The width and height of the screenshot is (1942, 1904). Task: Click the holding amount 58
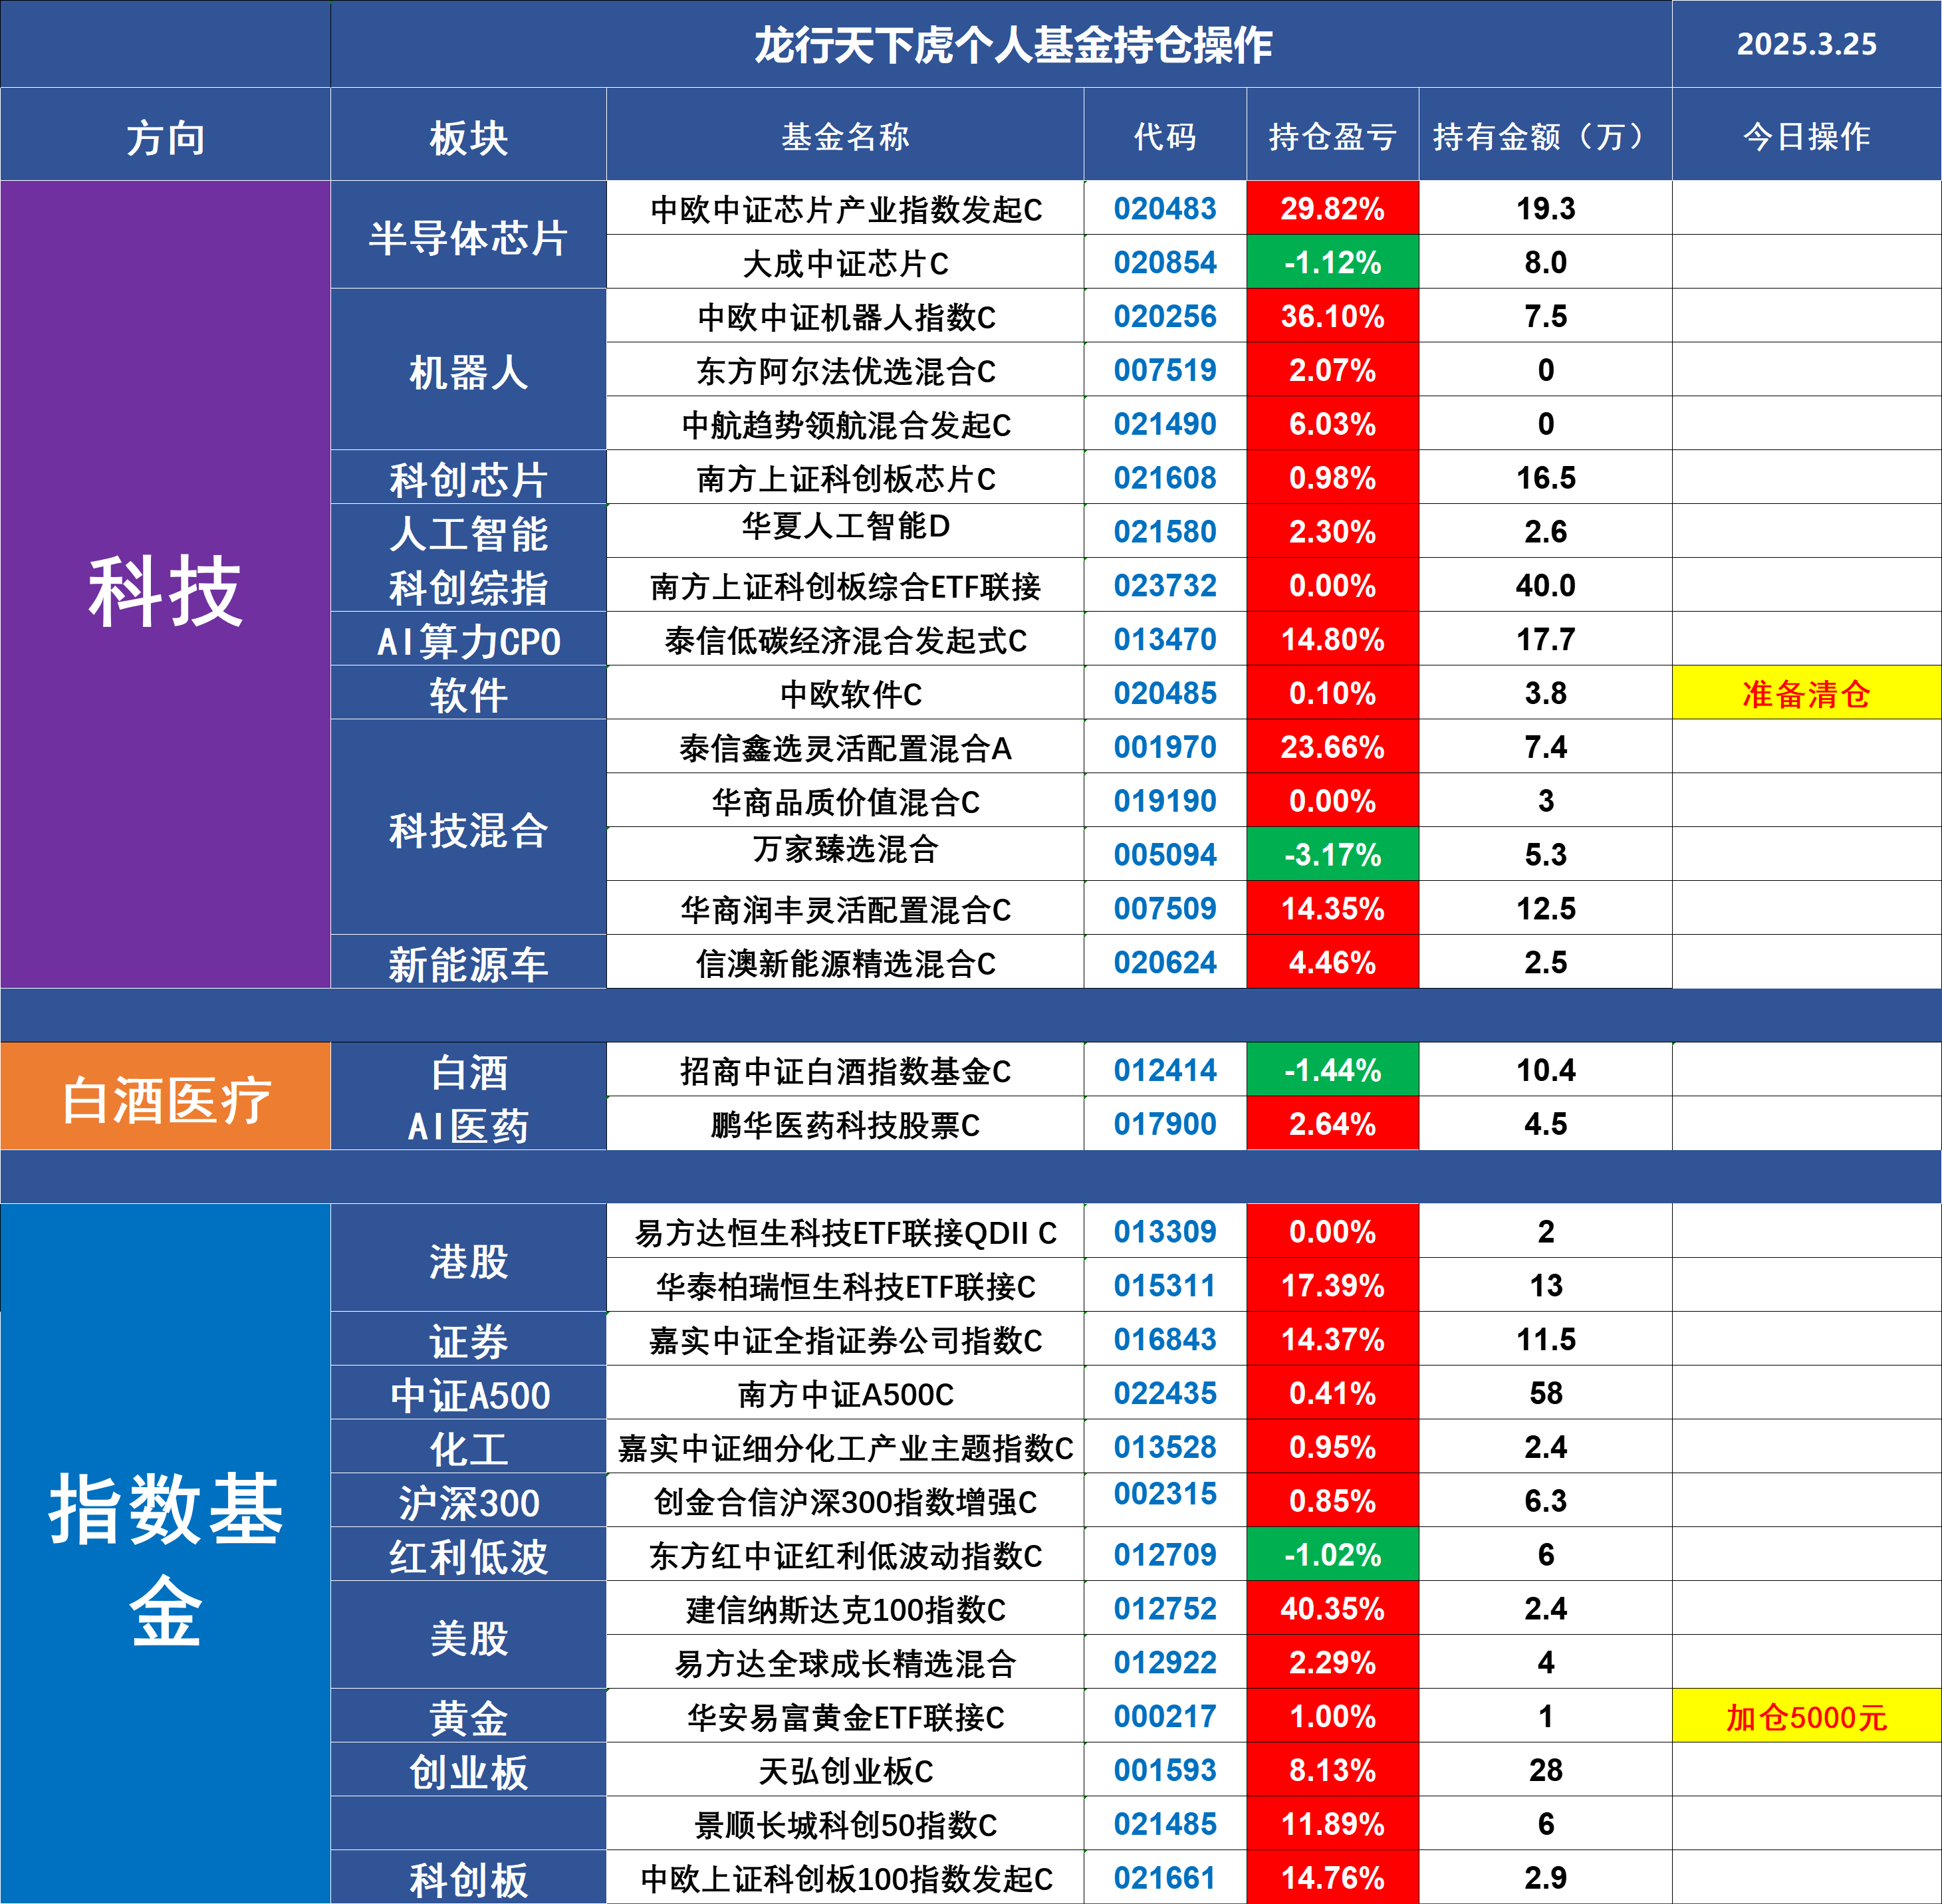[1545, 1394]
